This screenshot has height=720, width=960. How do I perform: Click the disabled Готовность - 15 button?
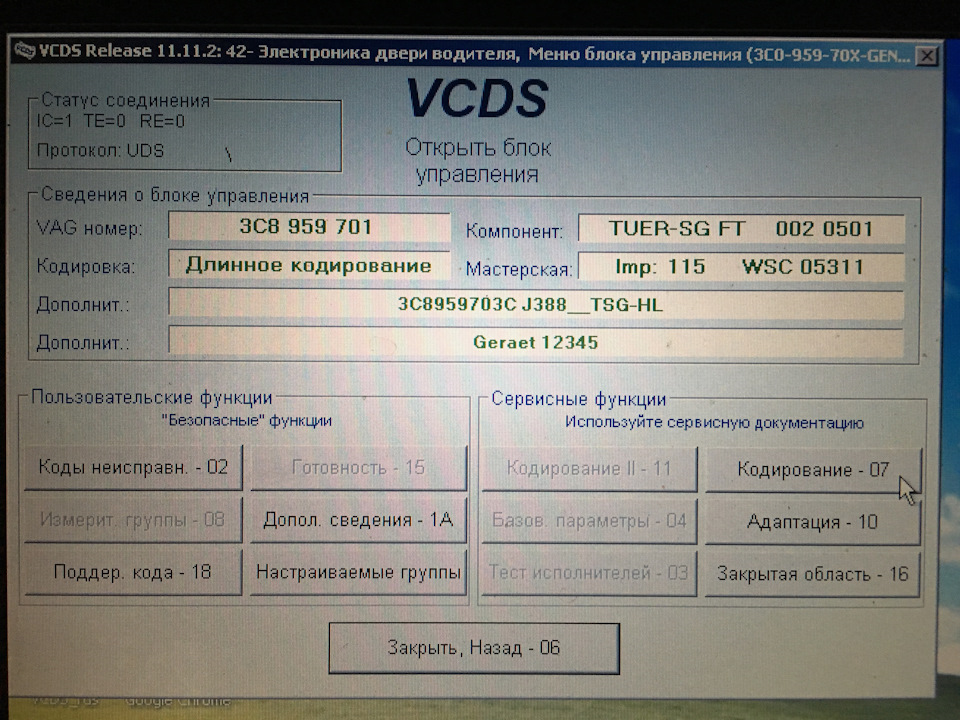[359, 468]
